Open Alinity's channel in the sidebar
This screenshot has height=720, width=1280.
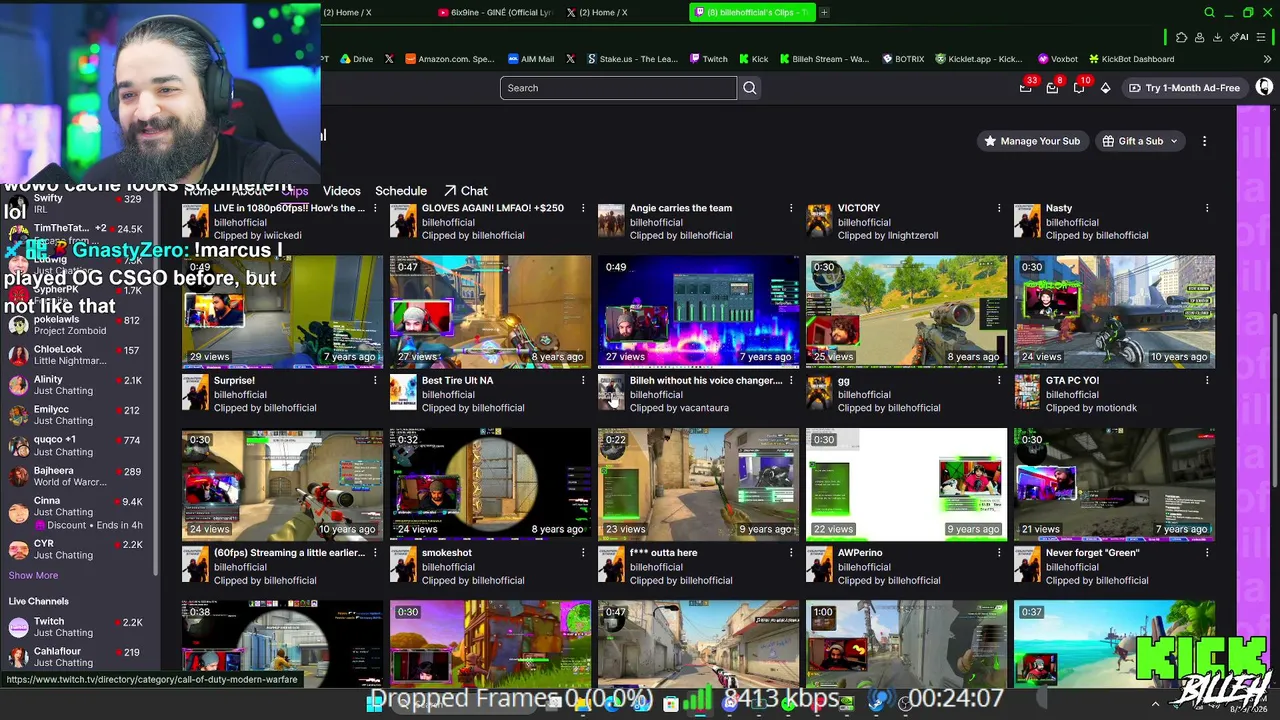point(77,385)
